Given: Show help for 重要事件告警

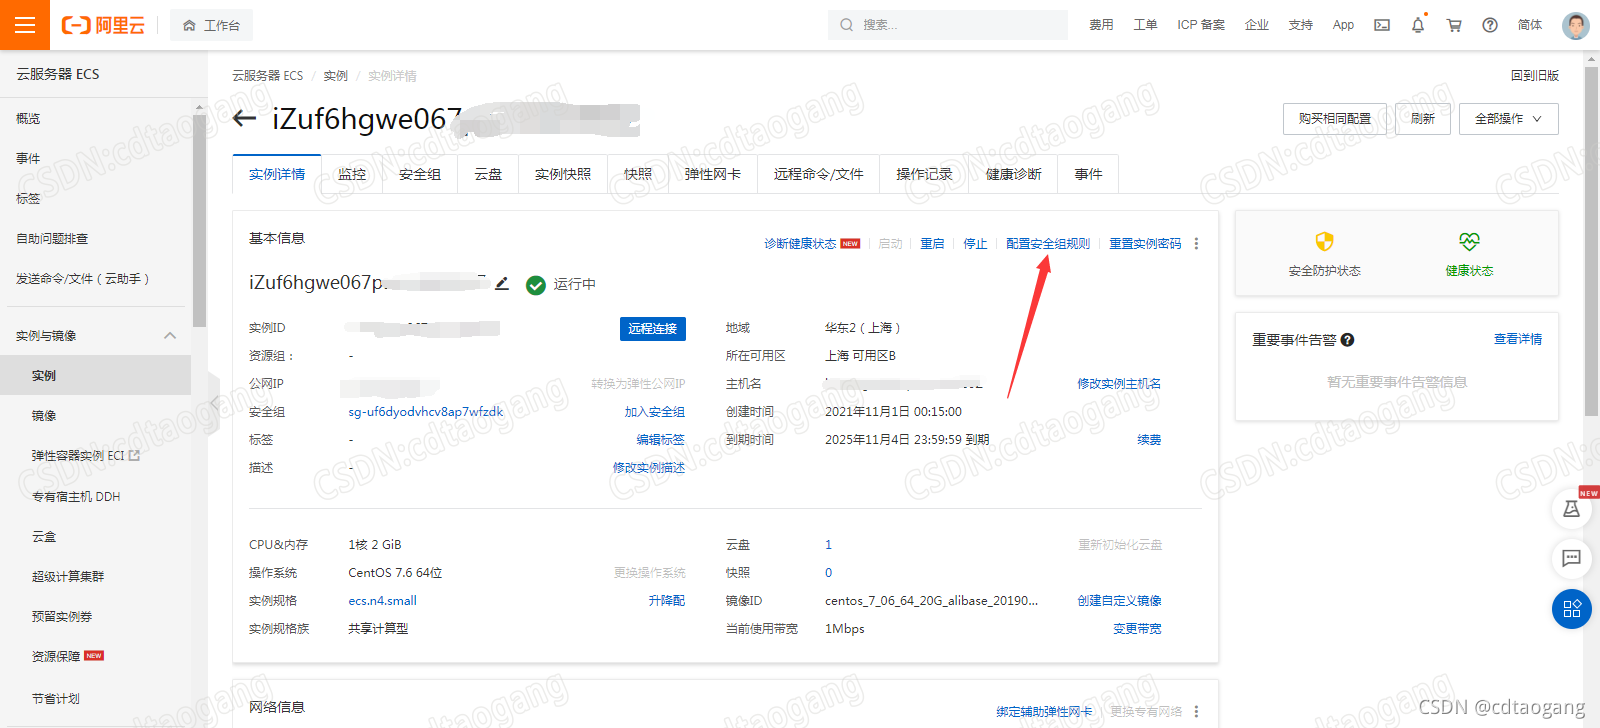Looking at the screenshot, I should [x=1347, y=340].
